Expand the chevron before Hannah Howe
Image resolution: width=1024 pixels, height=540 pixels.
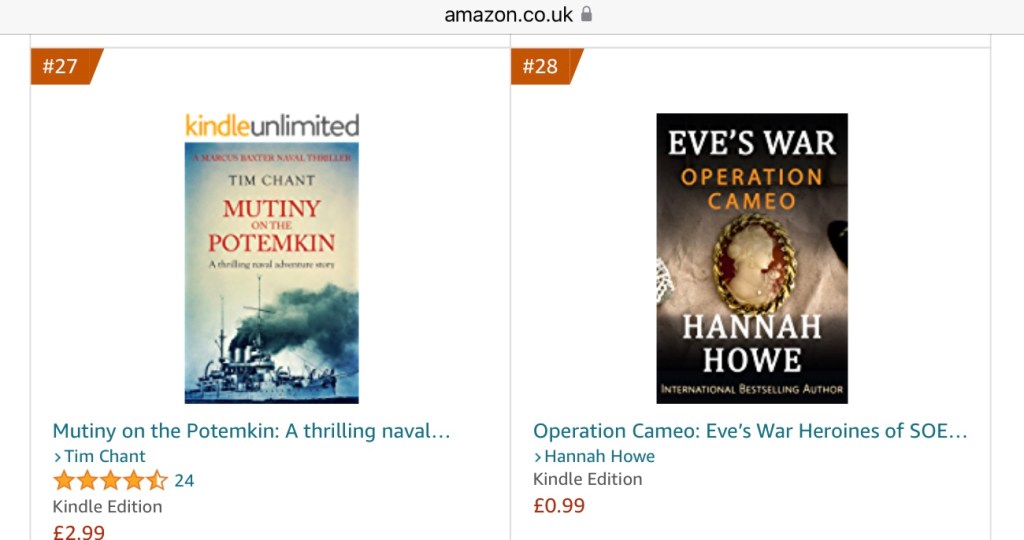point(538,457)
